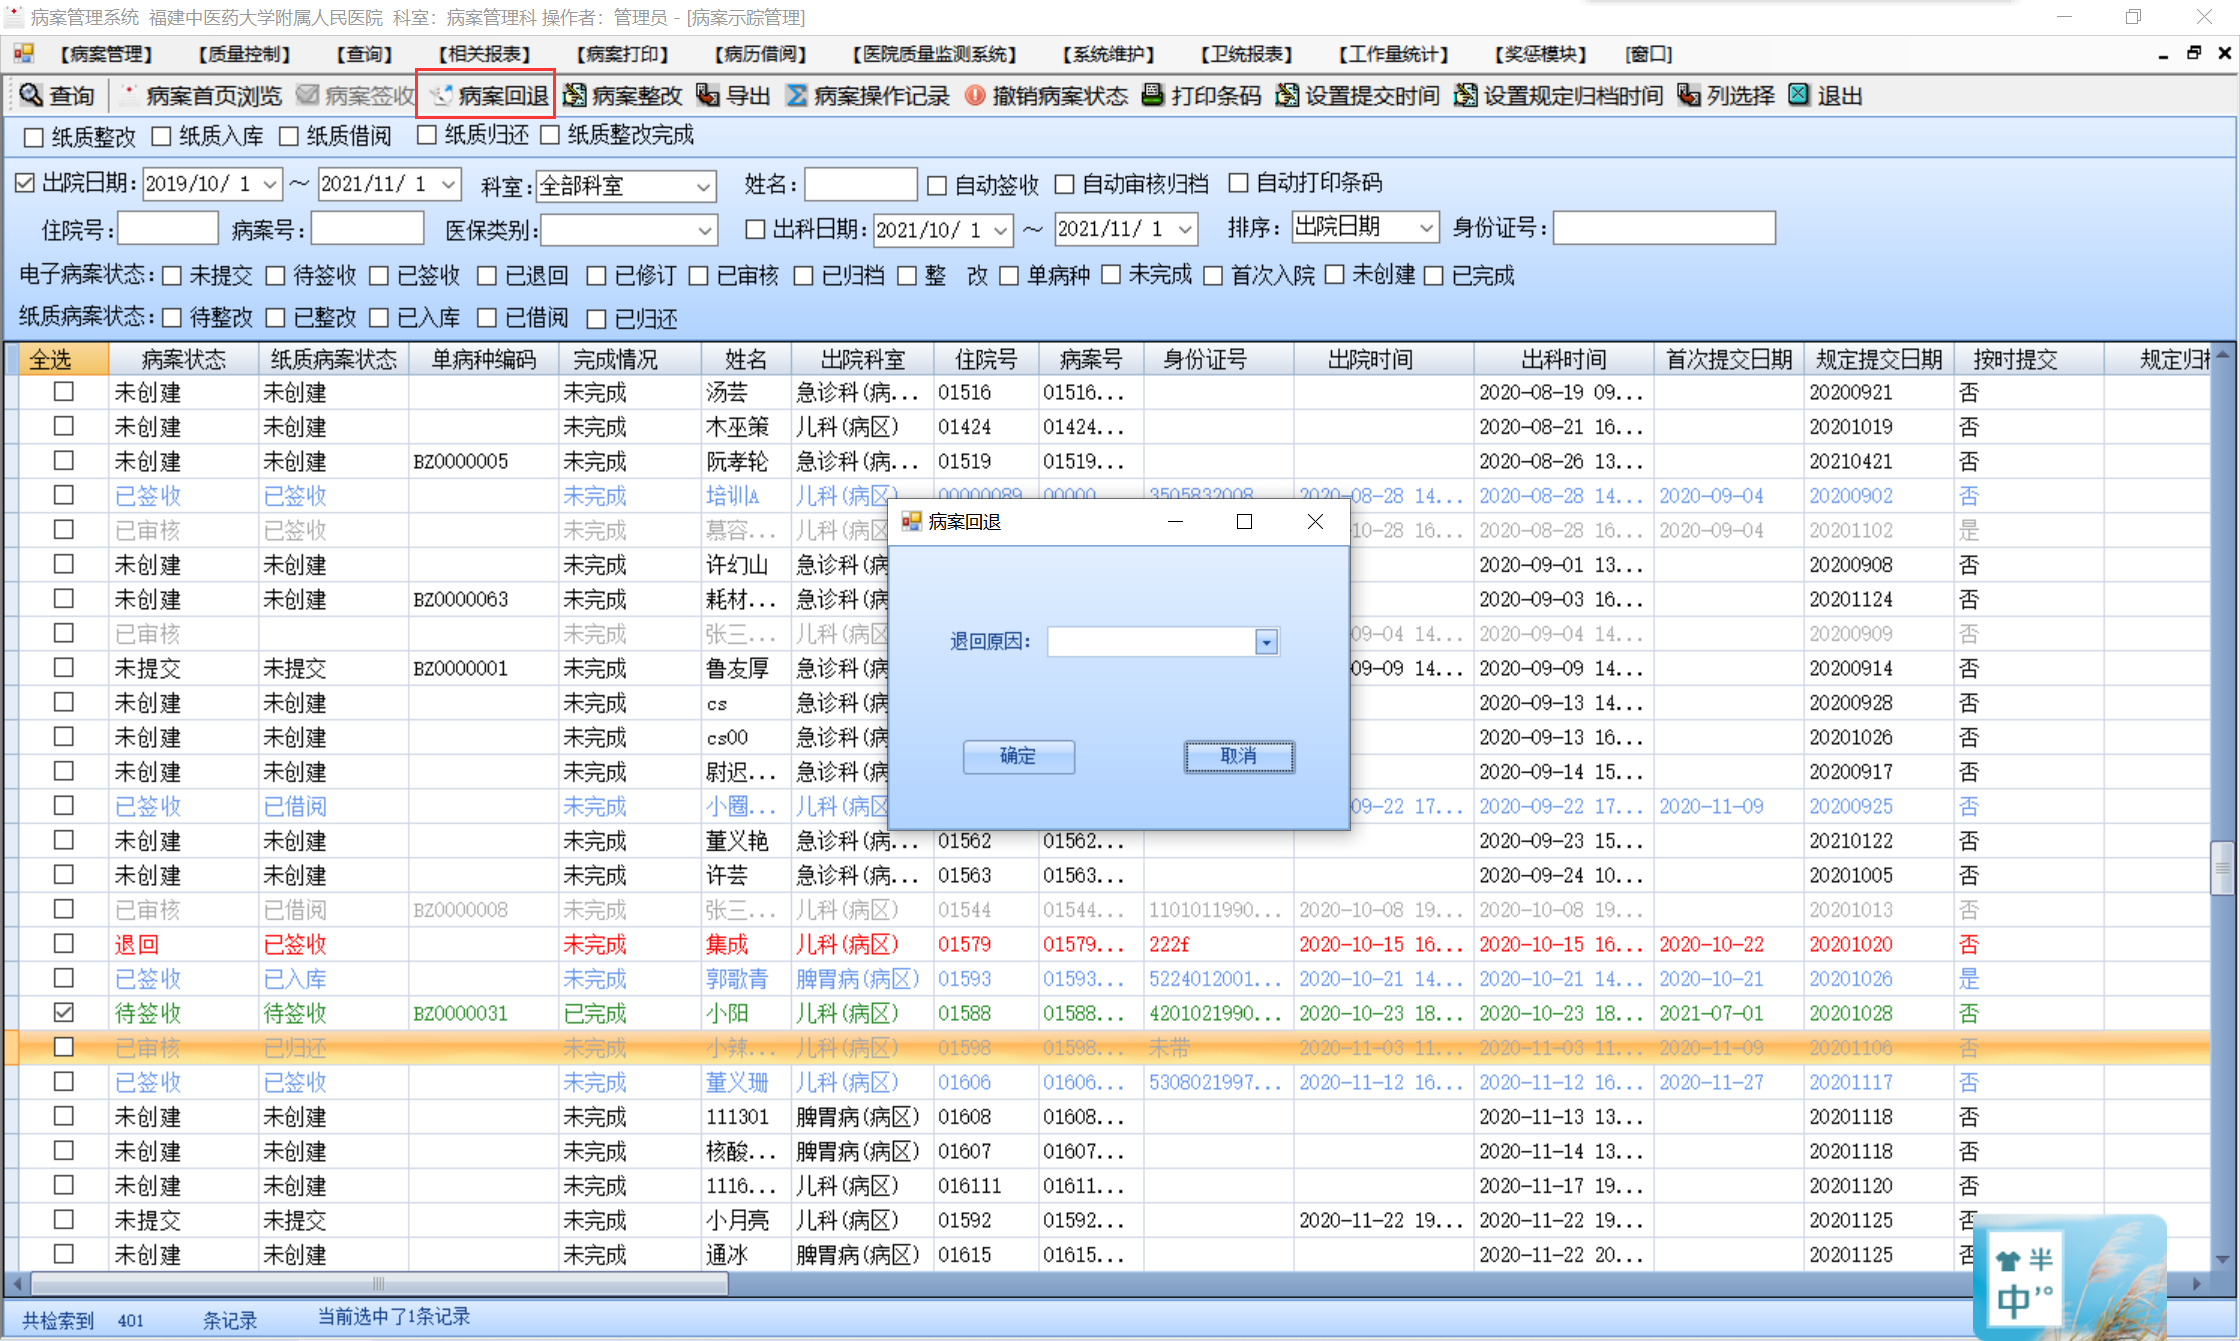This screenshot has height=1341, width=2240.
Task: Click the 取消 button in dialog
Action: tap(1238, 756)
